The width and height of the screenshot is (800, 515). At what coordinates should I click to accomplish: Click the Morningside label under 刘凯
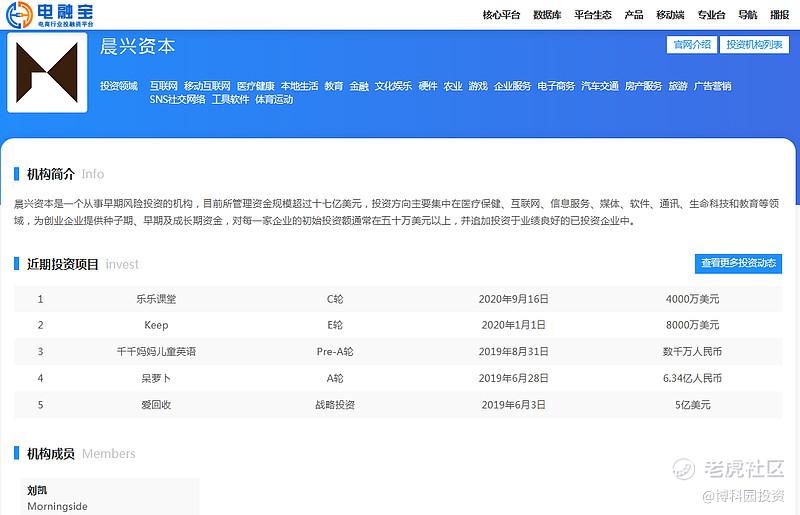coord(57,506)
